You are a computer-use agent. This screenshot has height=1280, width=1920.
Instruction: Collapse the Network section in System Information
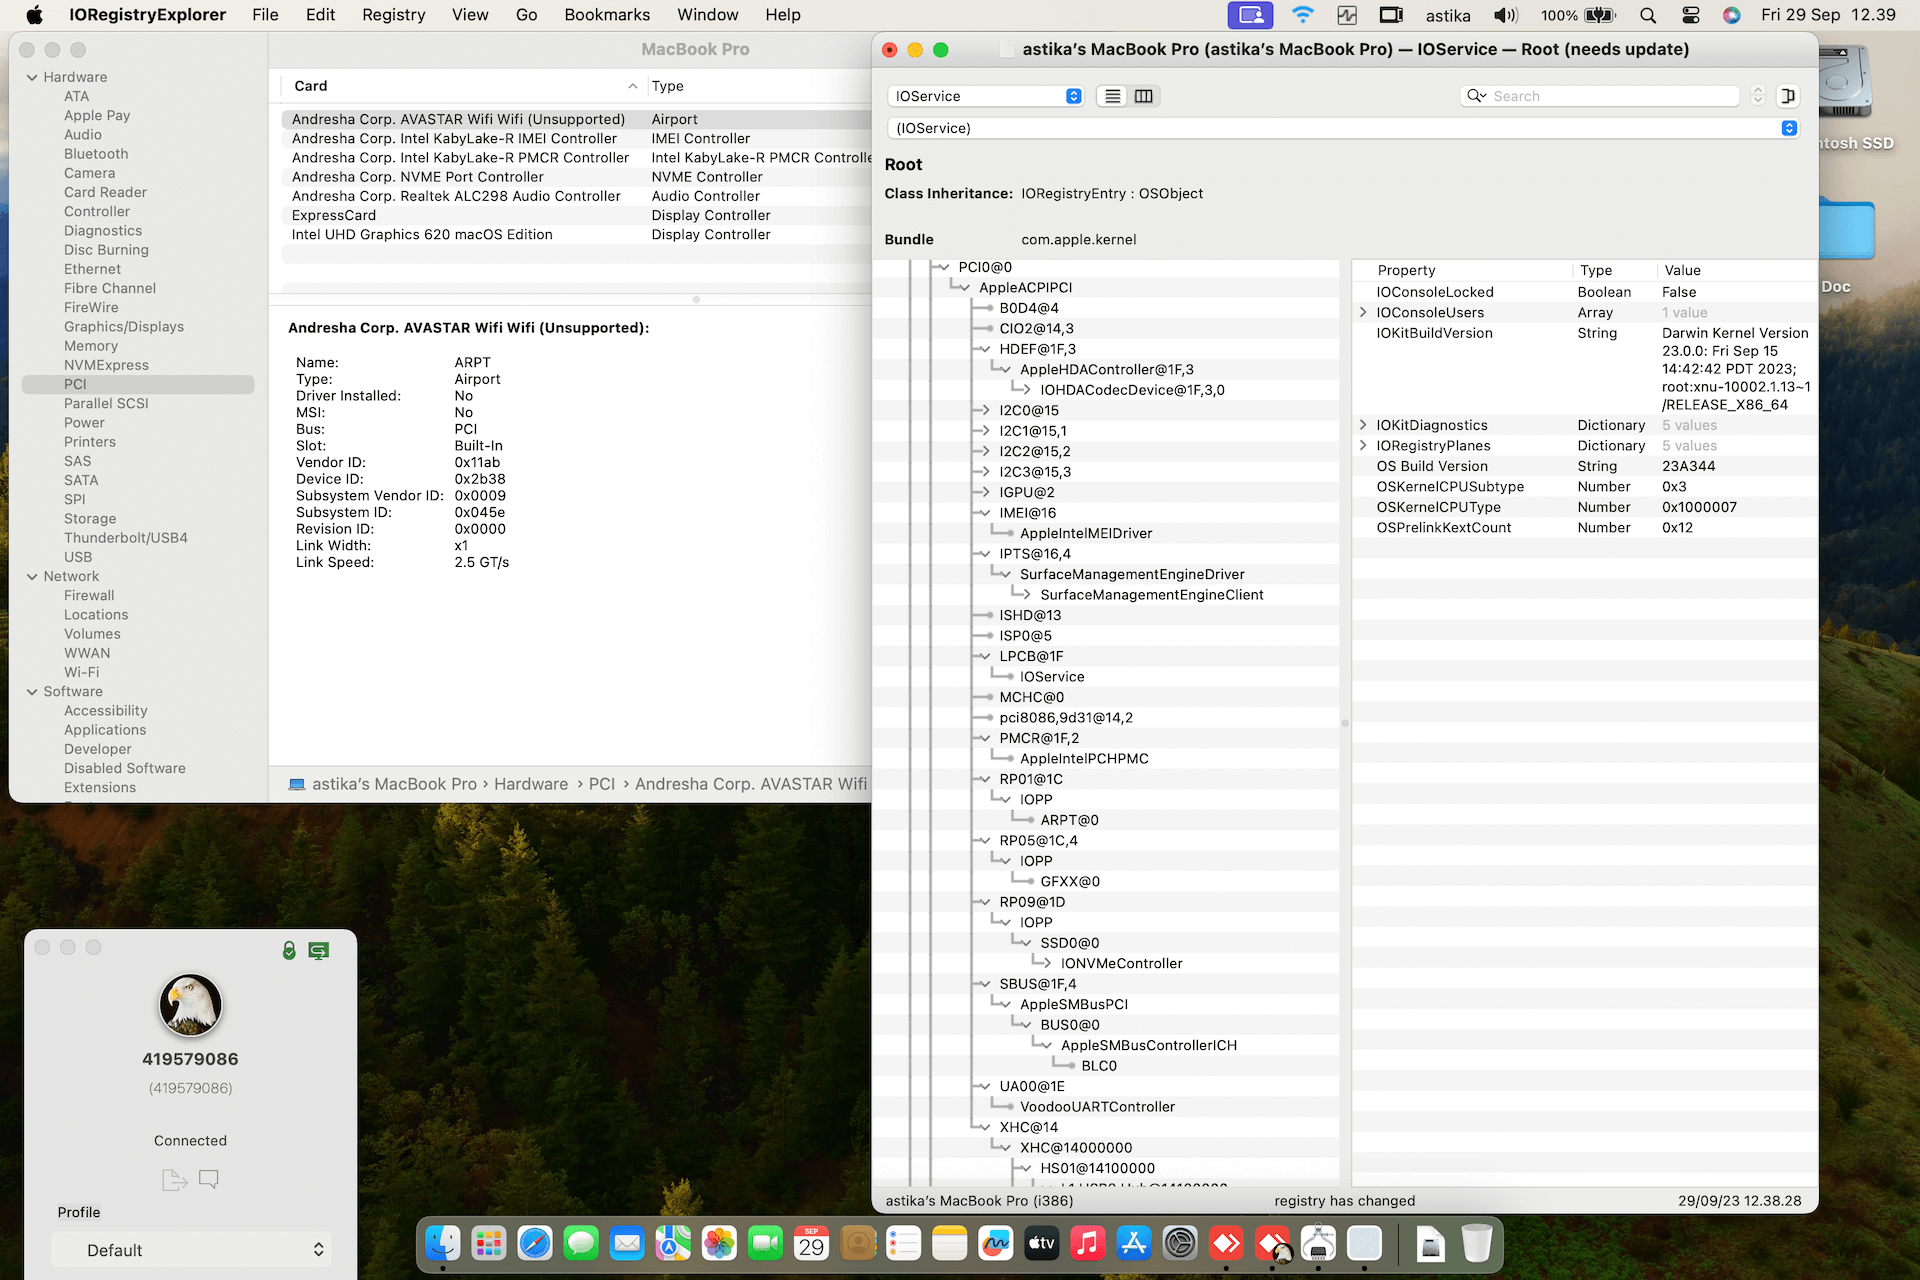pyautogui.click(x=33, y=576)
